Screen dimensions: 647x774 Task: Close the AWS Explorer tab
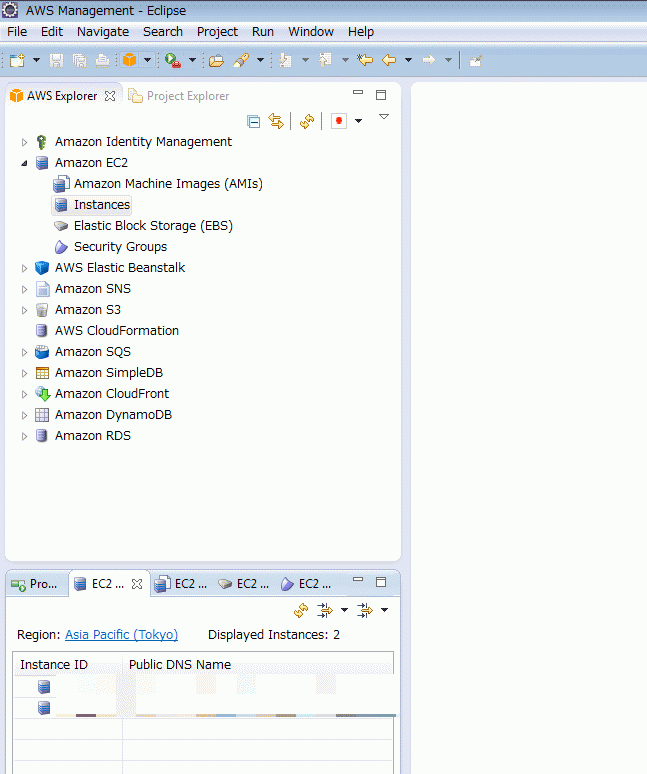(x=110, y=96)
